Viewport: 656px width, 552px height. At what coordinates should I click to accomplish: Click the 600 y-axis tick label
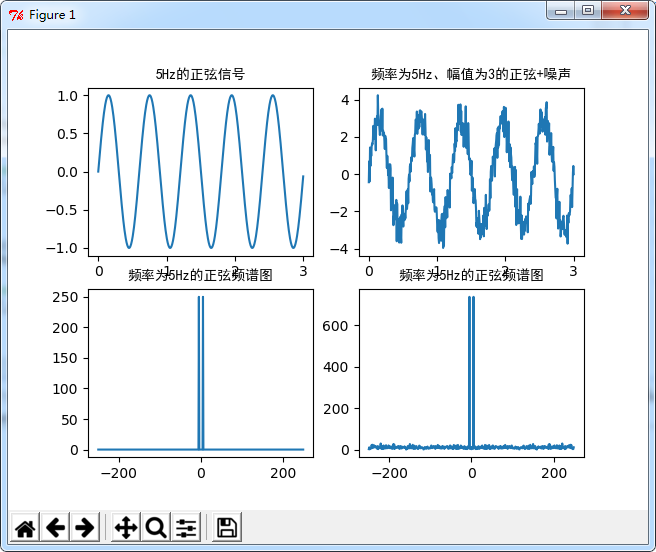(x=335, y=326)
